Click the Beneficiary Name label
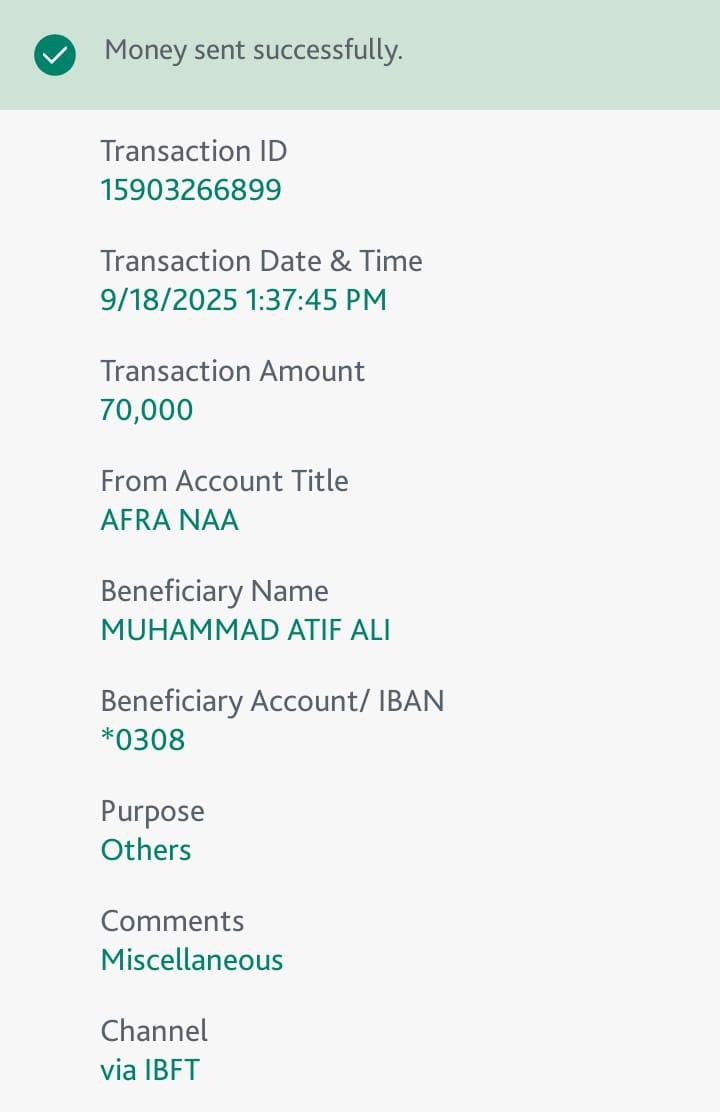The height and width of the screenshot is (1112, 720). (x=214, y=591)
